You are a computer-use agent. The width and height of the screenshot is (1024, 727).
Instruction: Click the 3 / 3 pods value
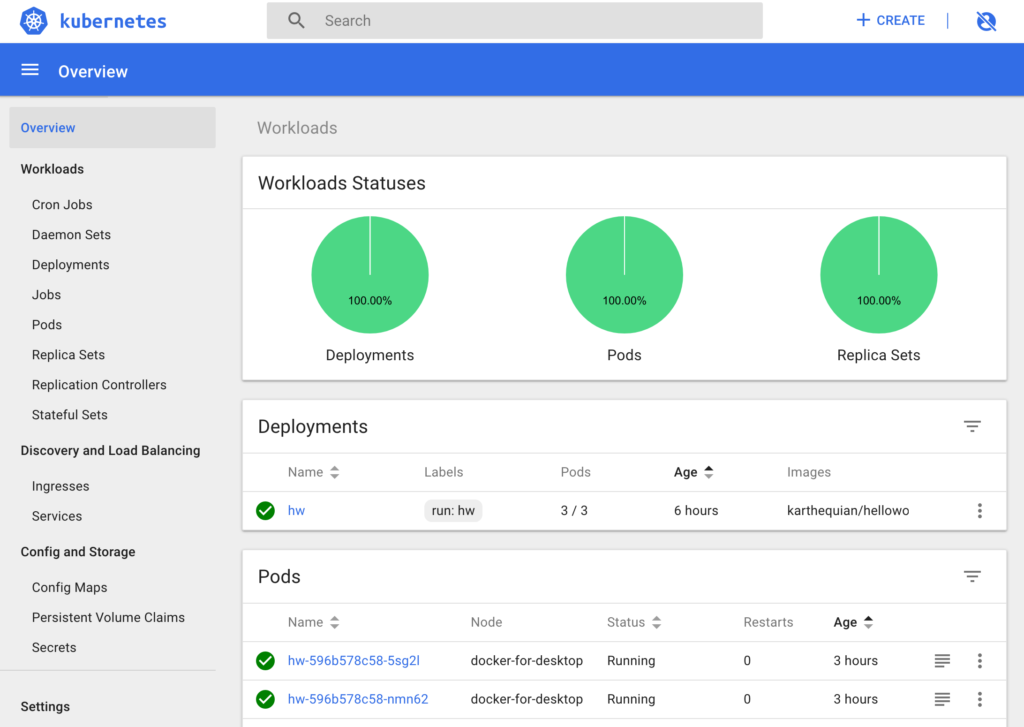[x=574, y=511]
